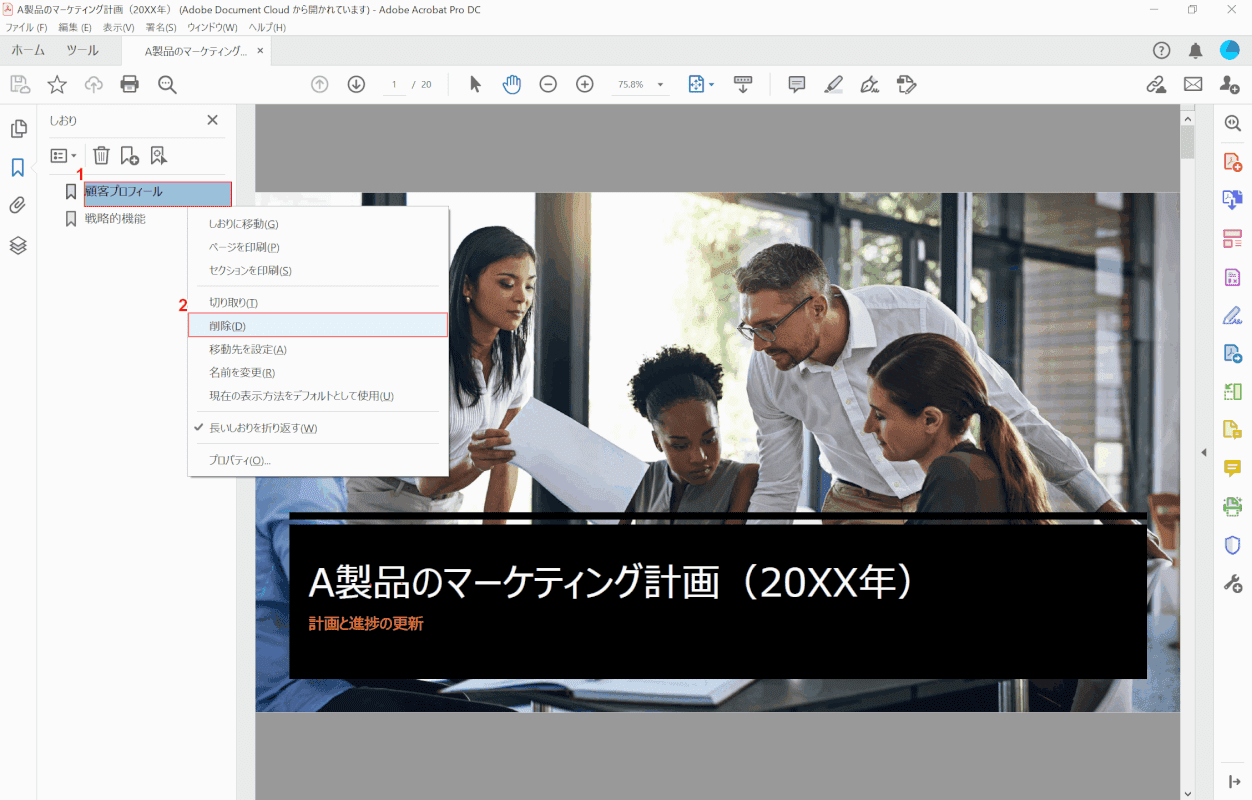Add a comment note icon

(797, 85)
